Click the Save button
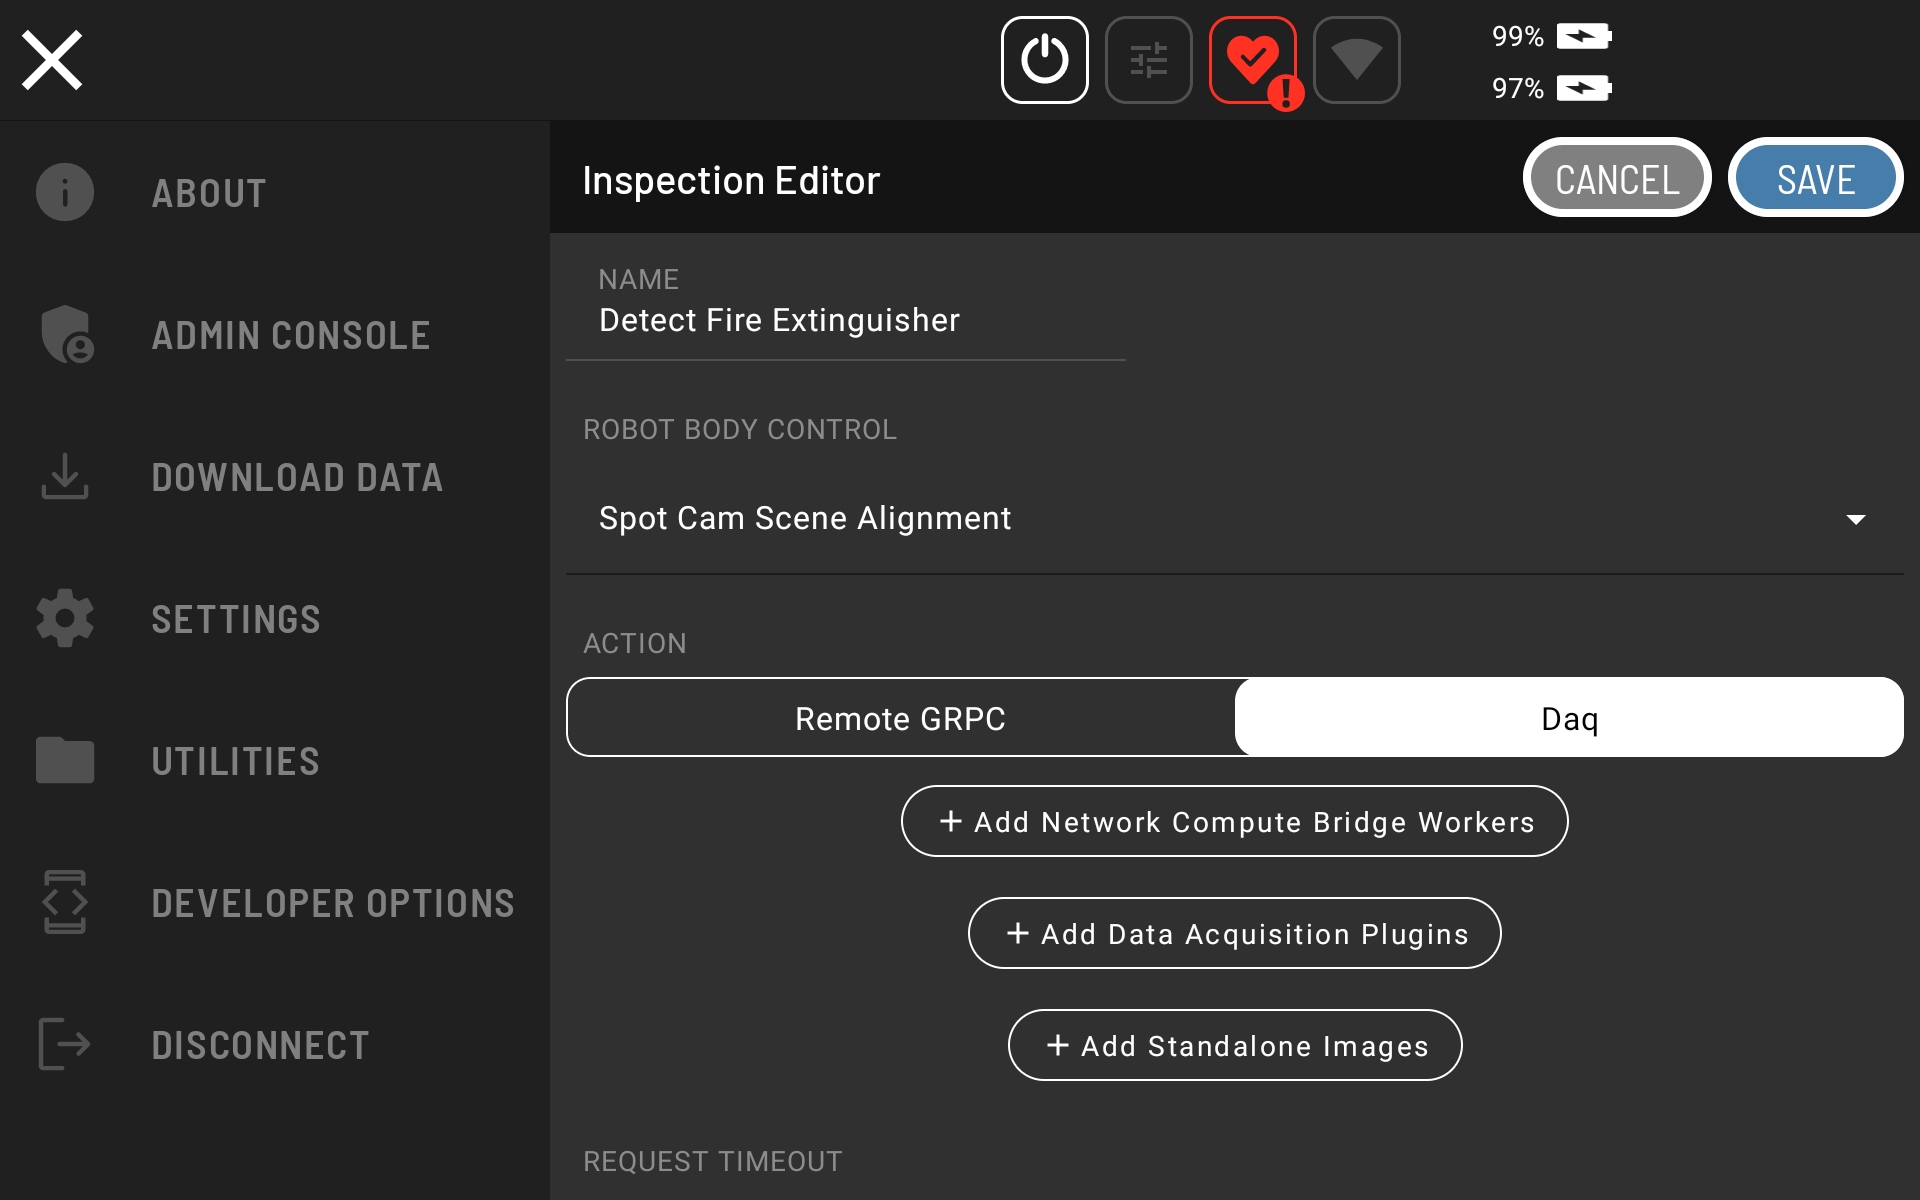Image resolution: width=1920 pixels, height=1200 pixels. coord(1815,179)
